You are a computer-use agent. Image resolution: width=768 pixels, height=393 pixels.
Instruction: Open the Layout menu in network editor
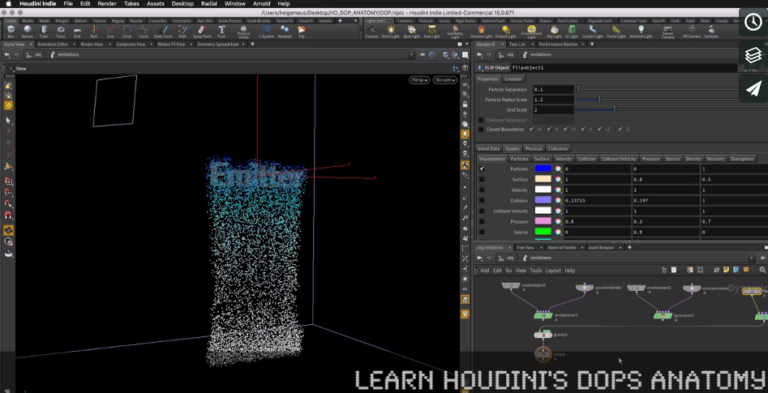(553, 270)
